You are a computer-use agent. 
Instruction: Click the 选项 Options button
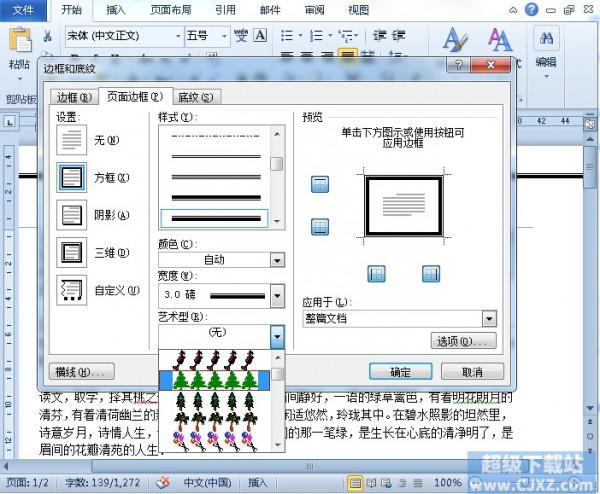tap(464, 341)
